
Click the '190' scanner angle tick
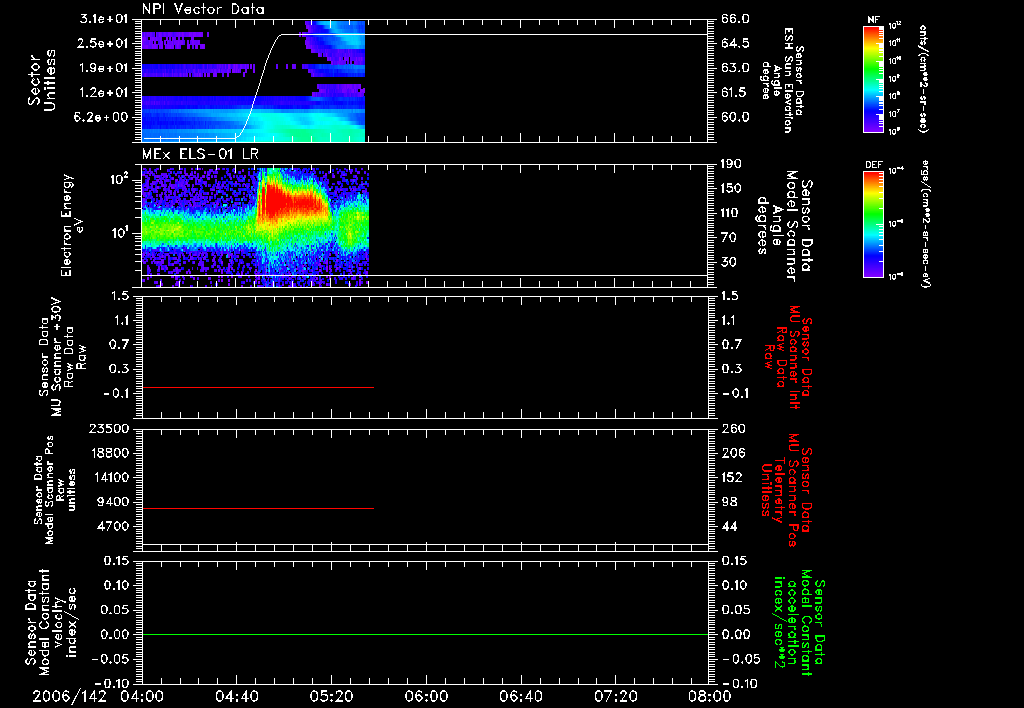[731, 164]
